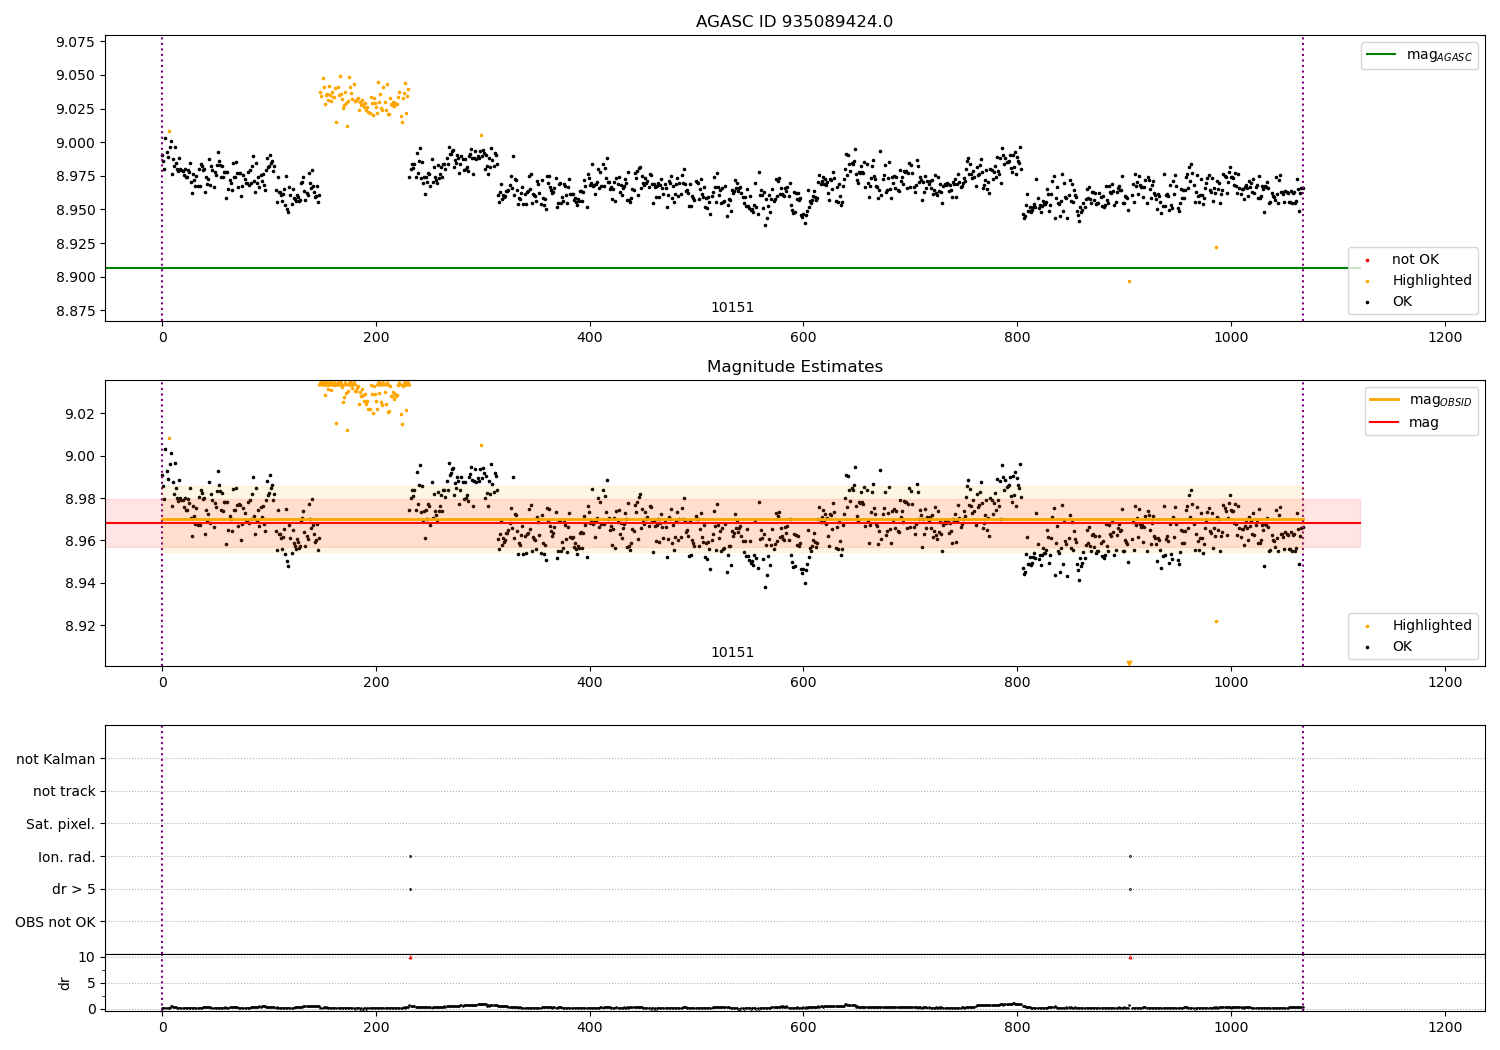Click the 600 x-tick under the middle plot

(803, 683)
